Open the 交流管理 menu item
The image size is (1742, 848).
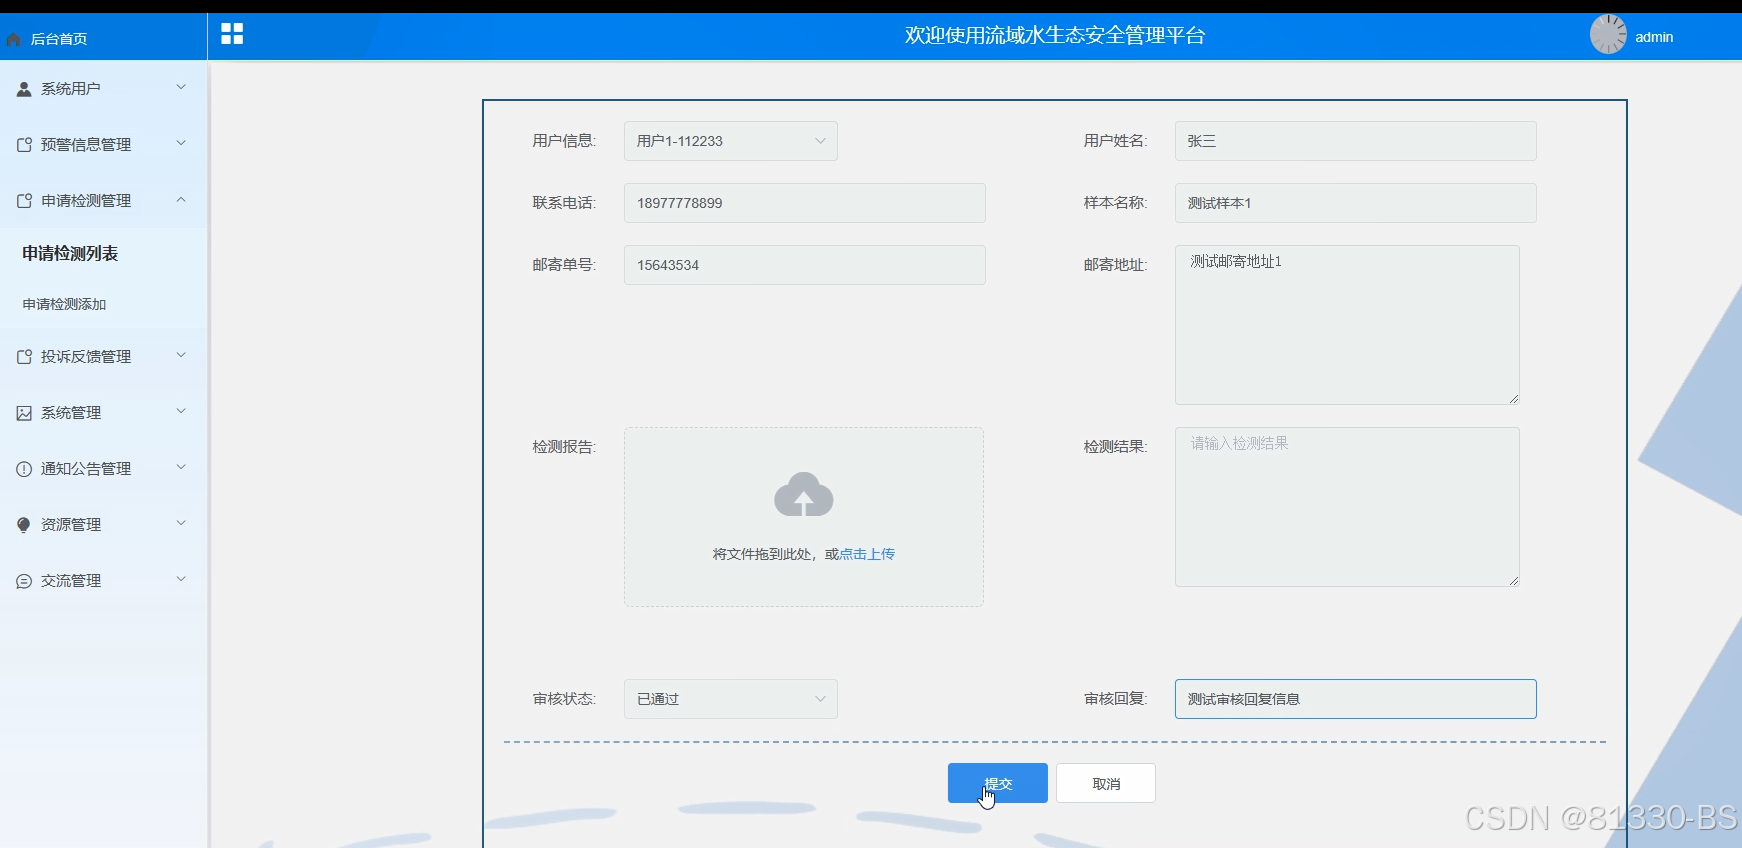[x=103, y=581]
